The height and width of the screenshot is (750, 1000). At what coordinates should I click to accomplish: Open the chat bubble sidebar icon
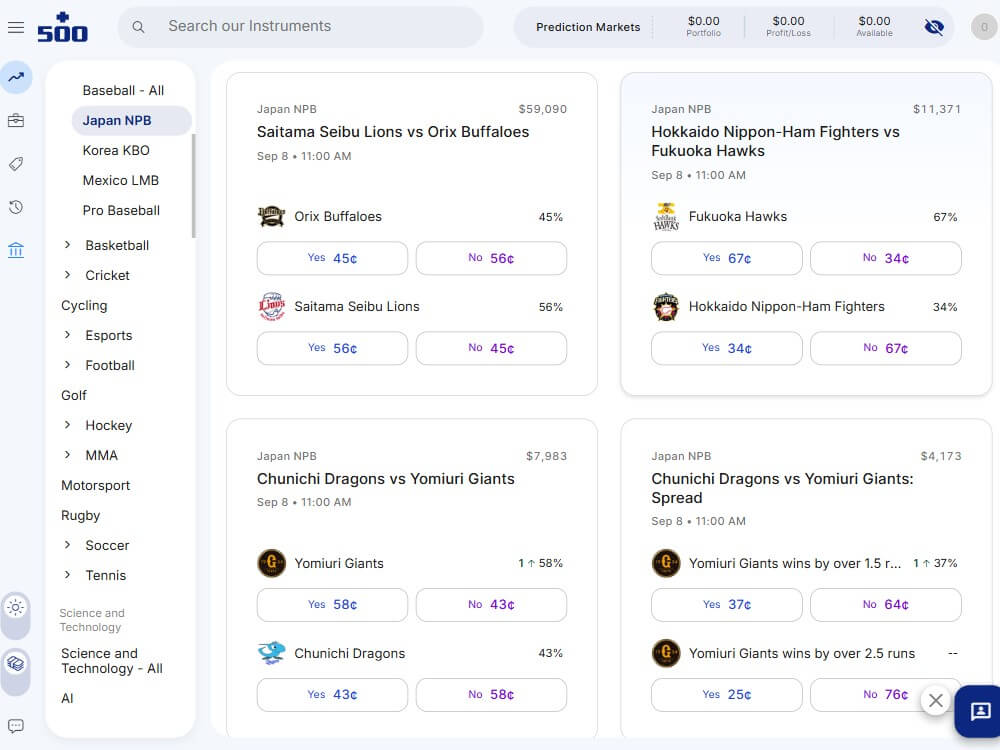[16, 726]
